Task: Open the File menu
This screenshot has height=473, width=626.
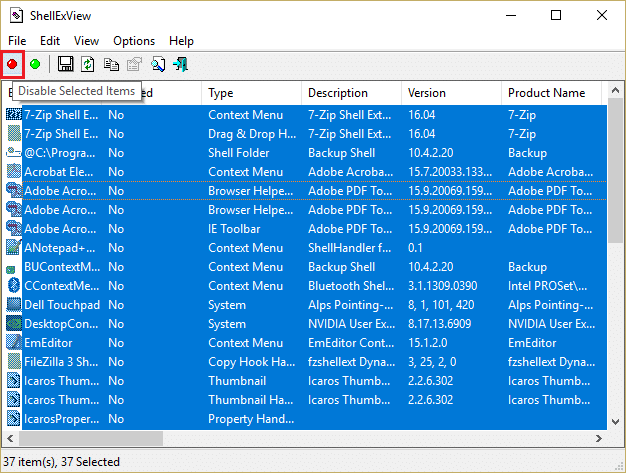Action: (18, 41)
